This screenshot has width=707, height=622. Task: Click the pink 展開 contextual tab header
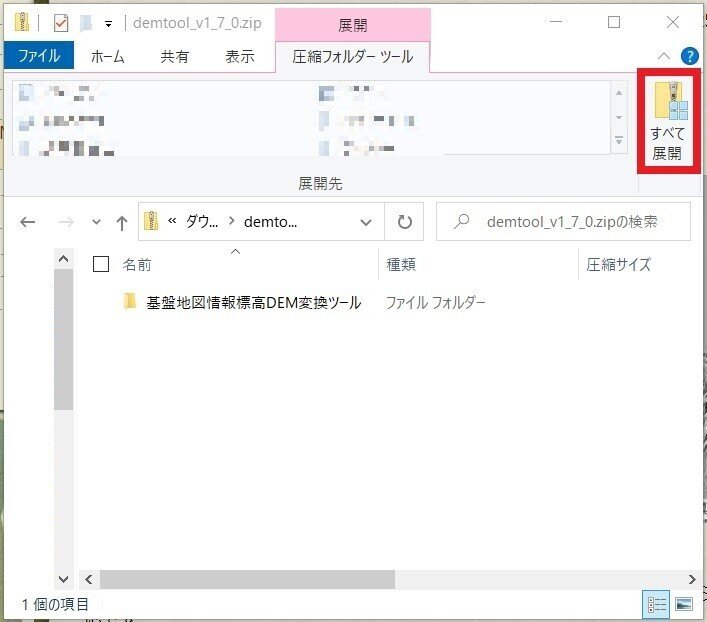tap(352, 25)
